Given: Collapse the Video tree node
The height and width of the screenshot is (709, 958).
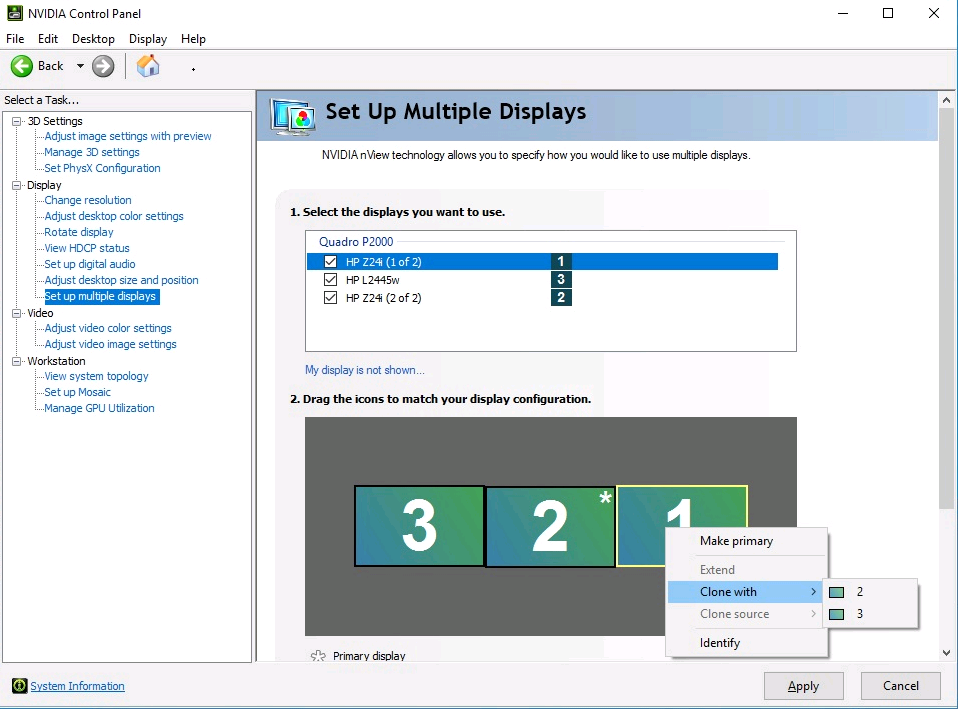Looking at the screenshot, I should 16,313.
